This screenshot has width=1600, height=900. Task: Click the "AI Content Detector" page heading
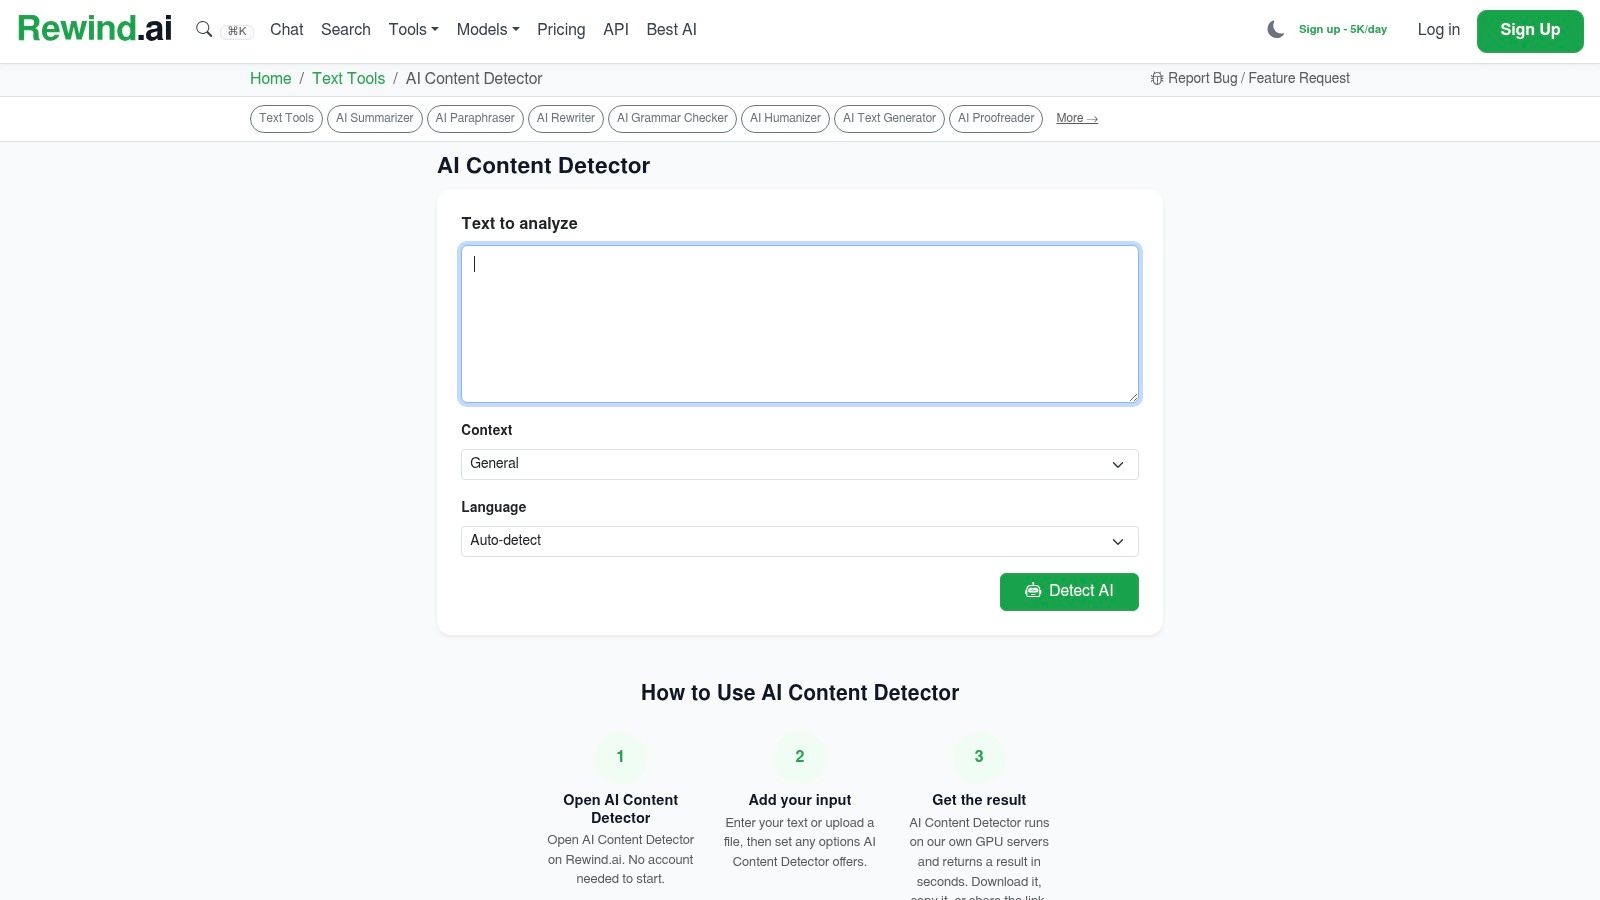(544, 166)
